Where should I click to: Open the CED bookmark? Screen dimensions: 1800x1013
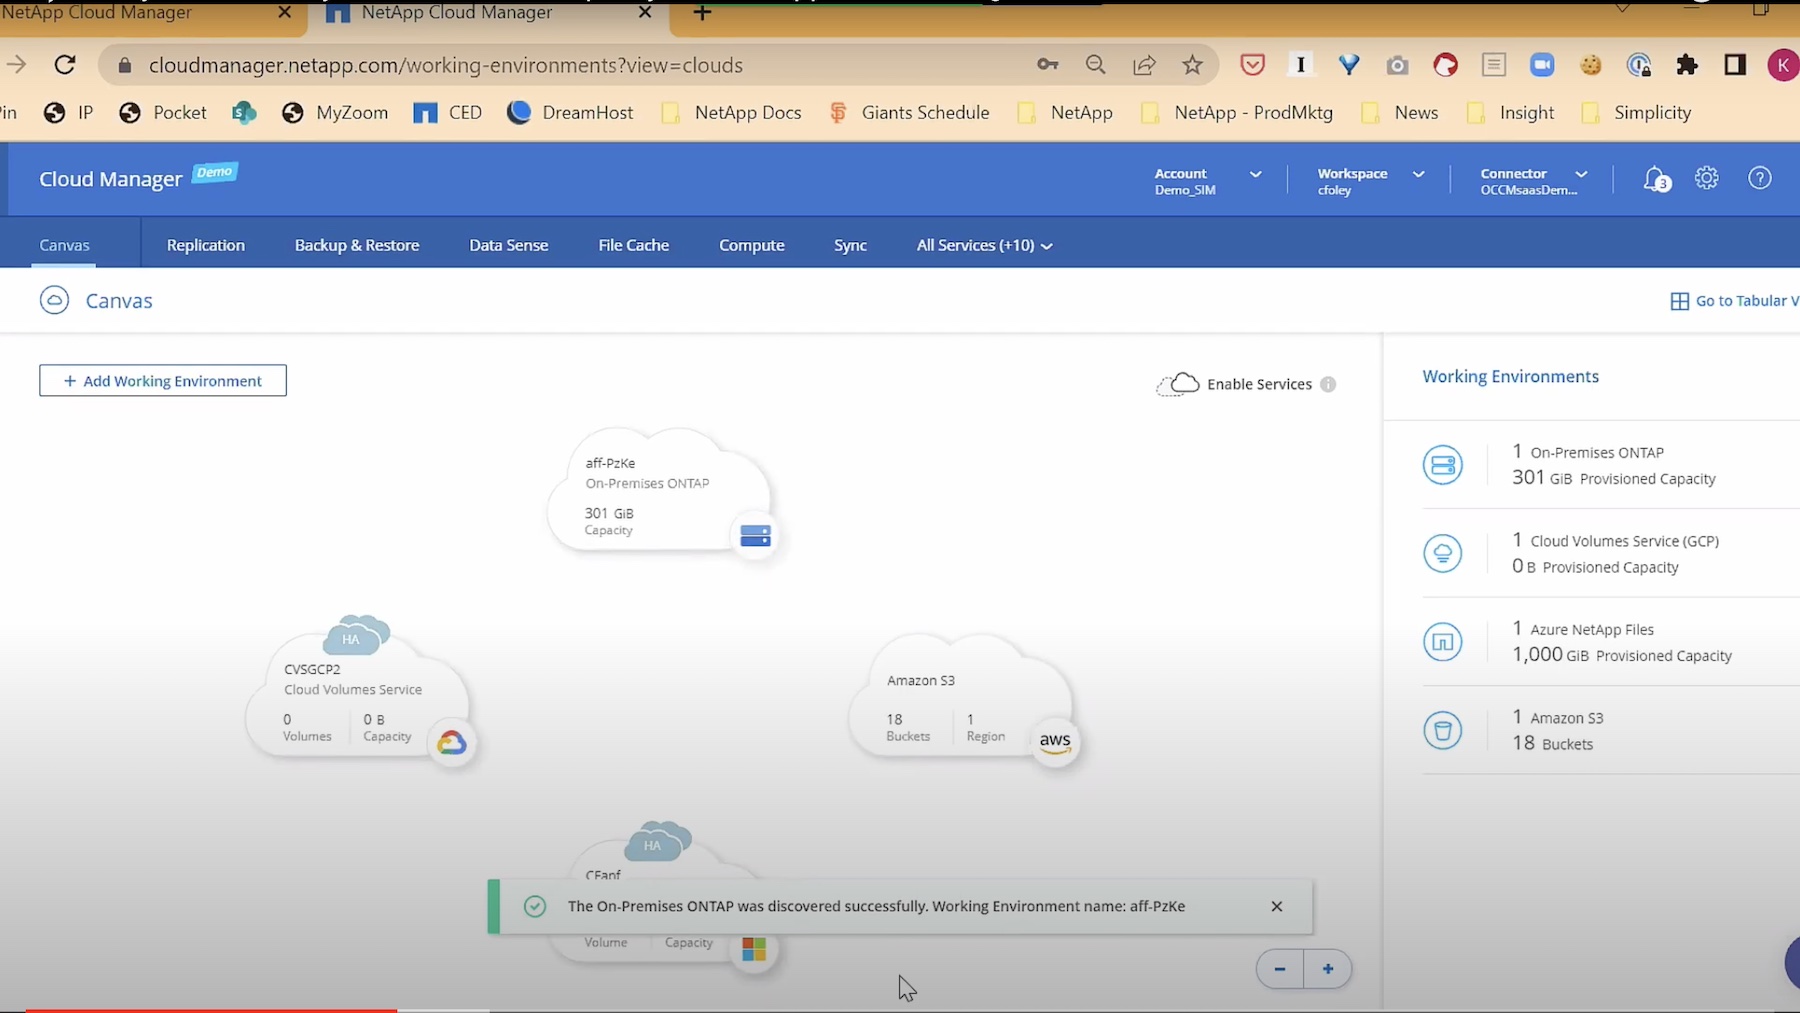(x=447, y=113)
